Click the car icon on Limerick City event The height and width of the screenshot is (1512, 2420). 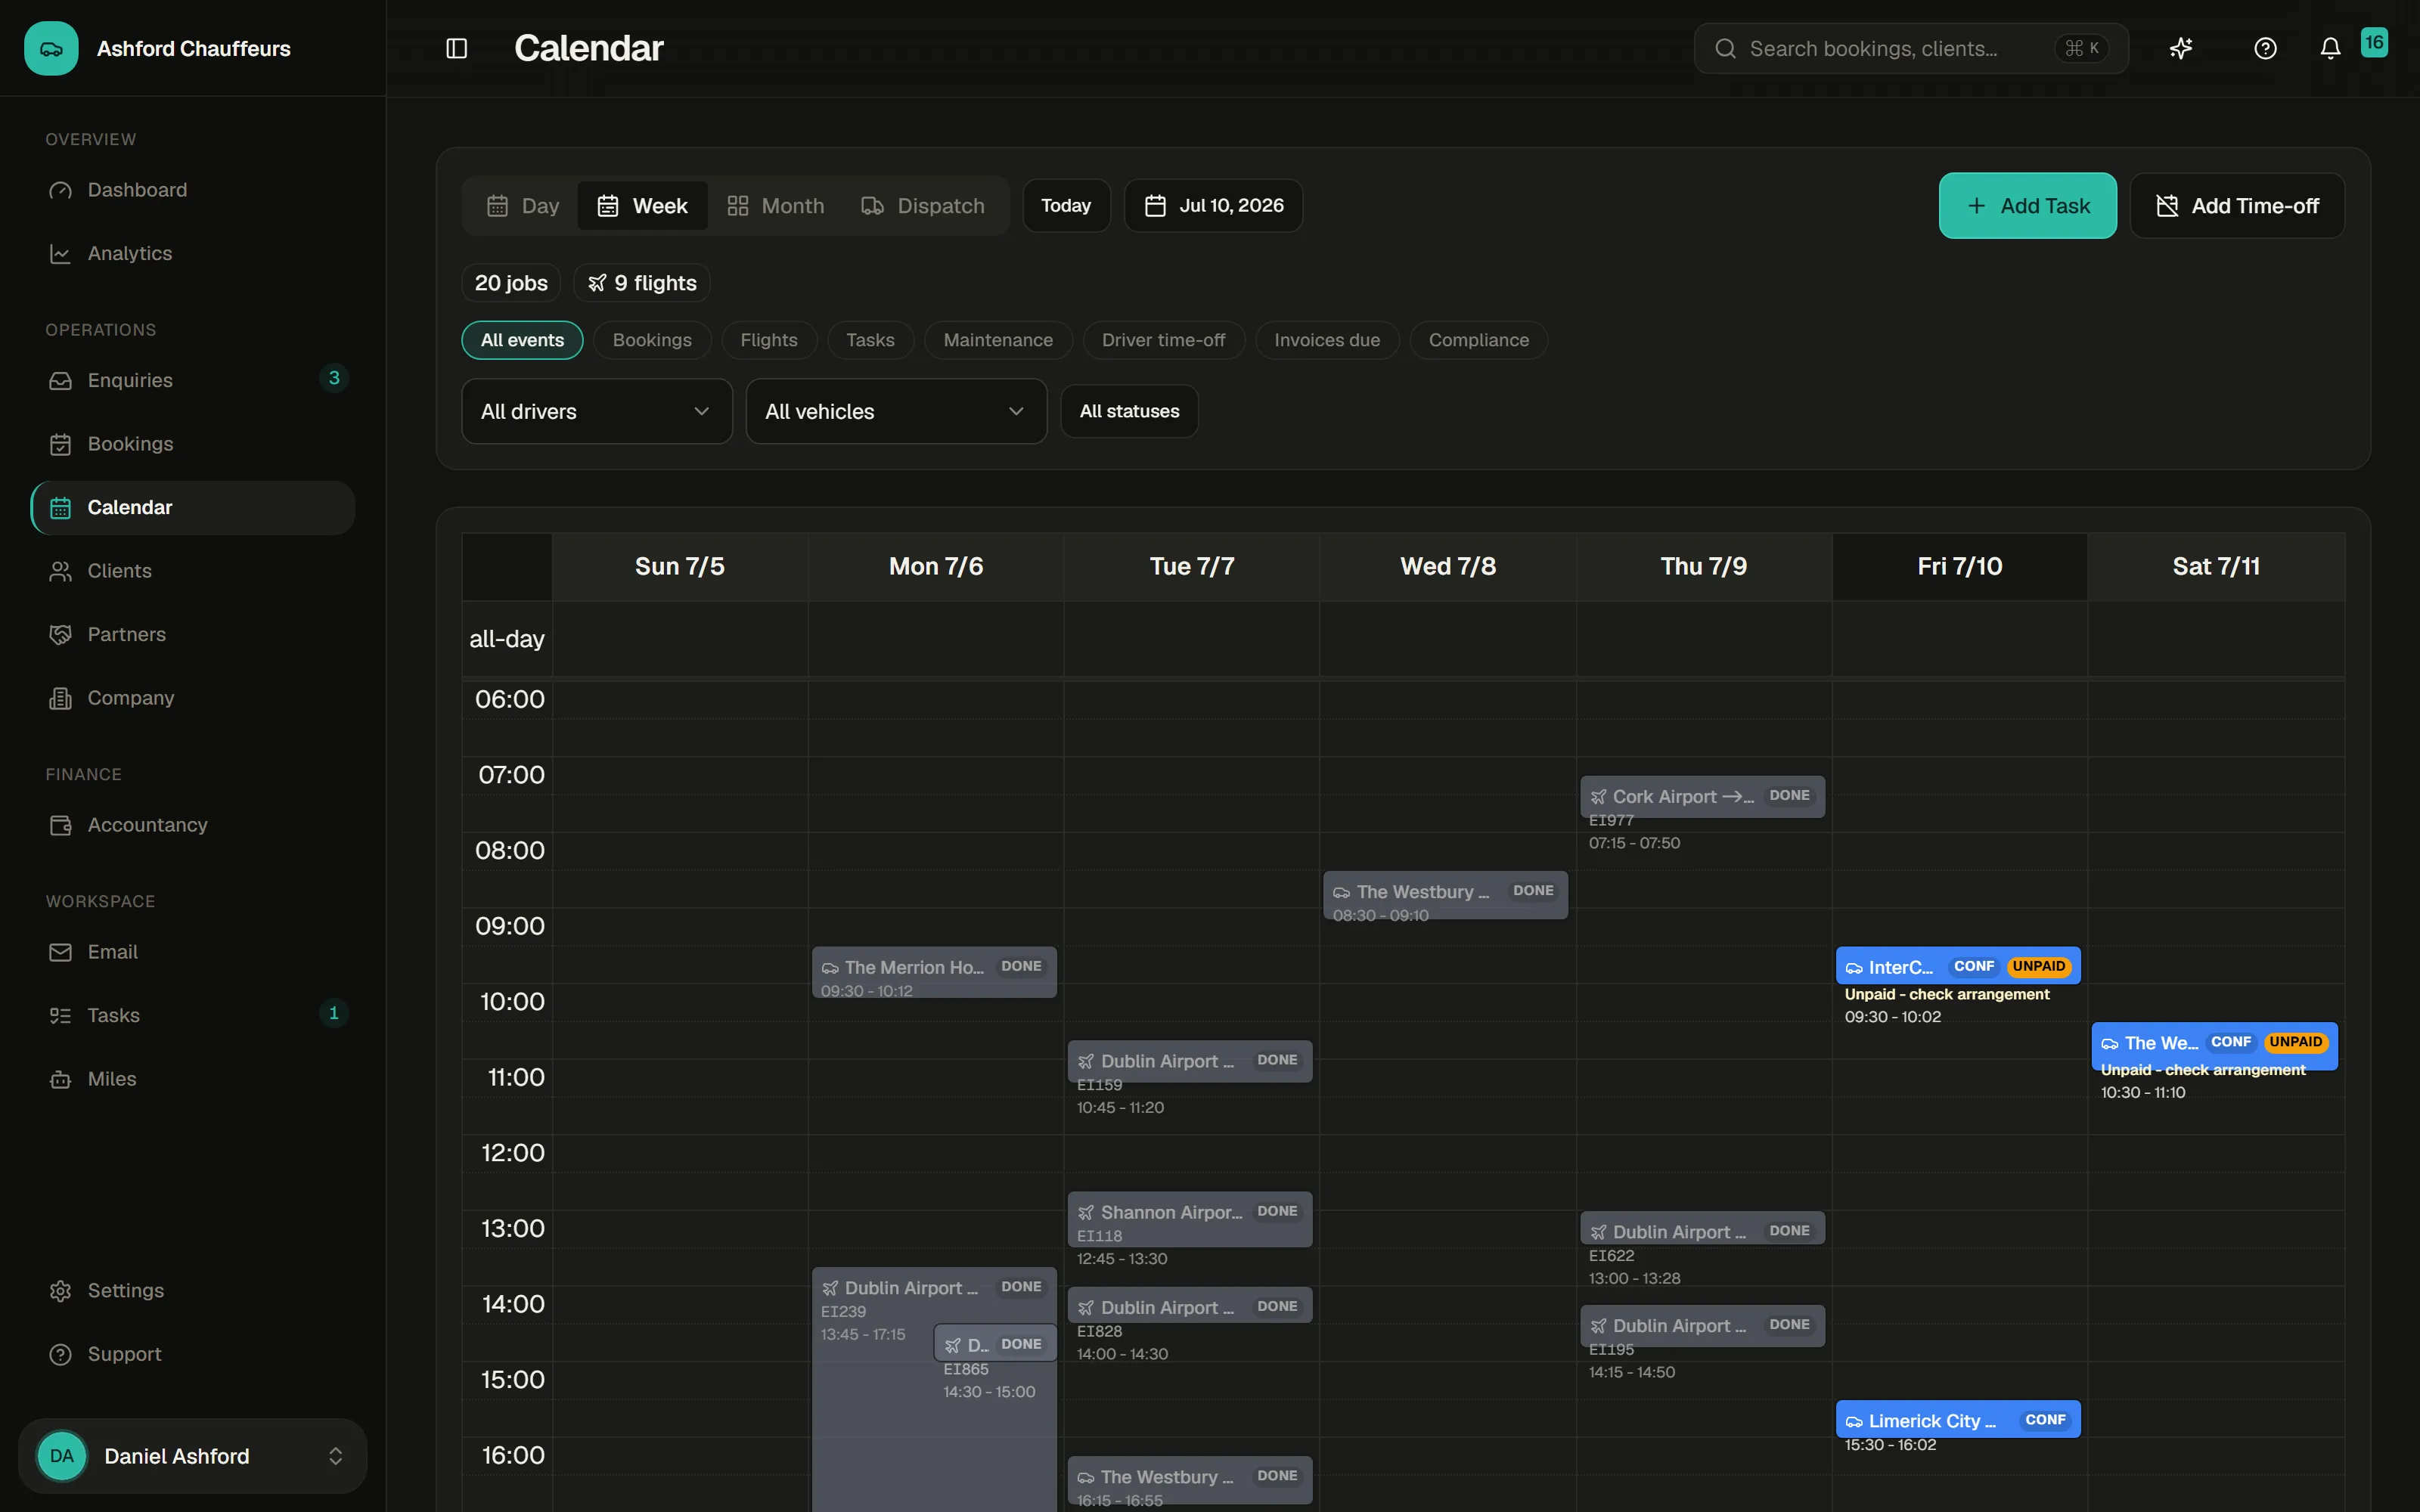tap(1854, 1421)
